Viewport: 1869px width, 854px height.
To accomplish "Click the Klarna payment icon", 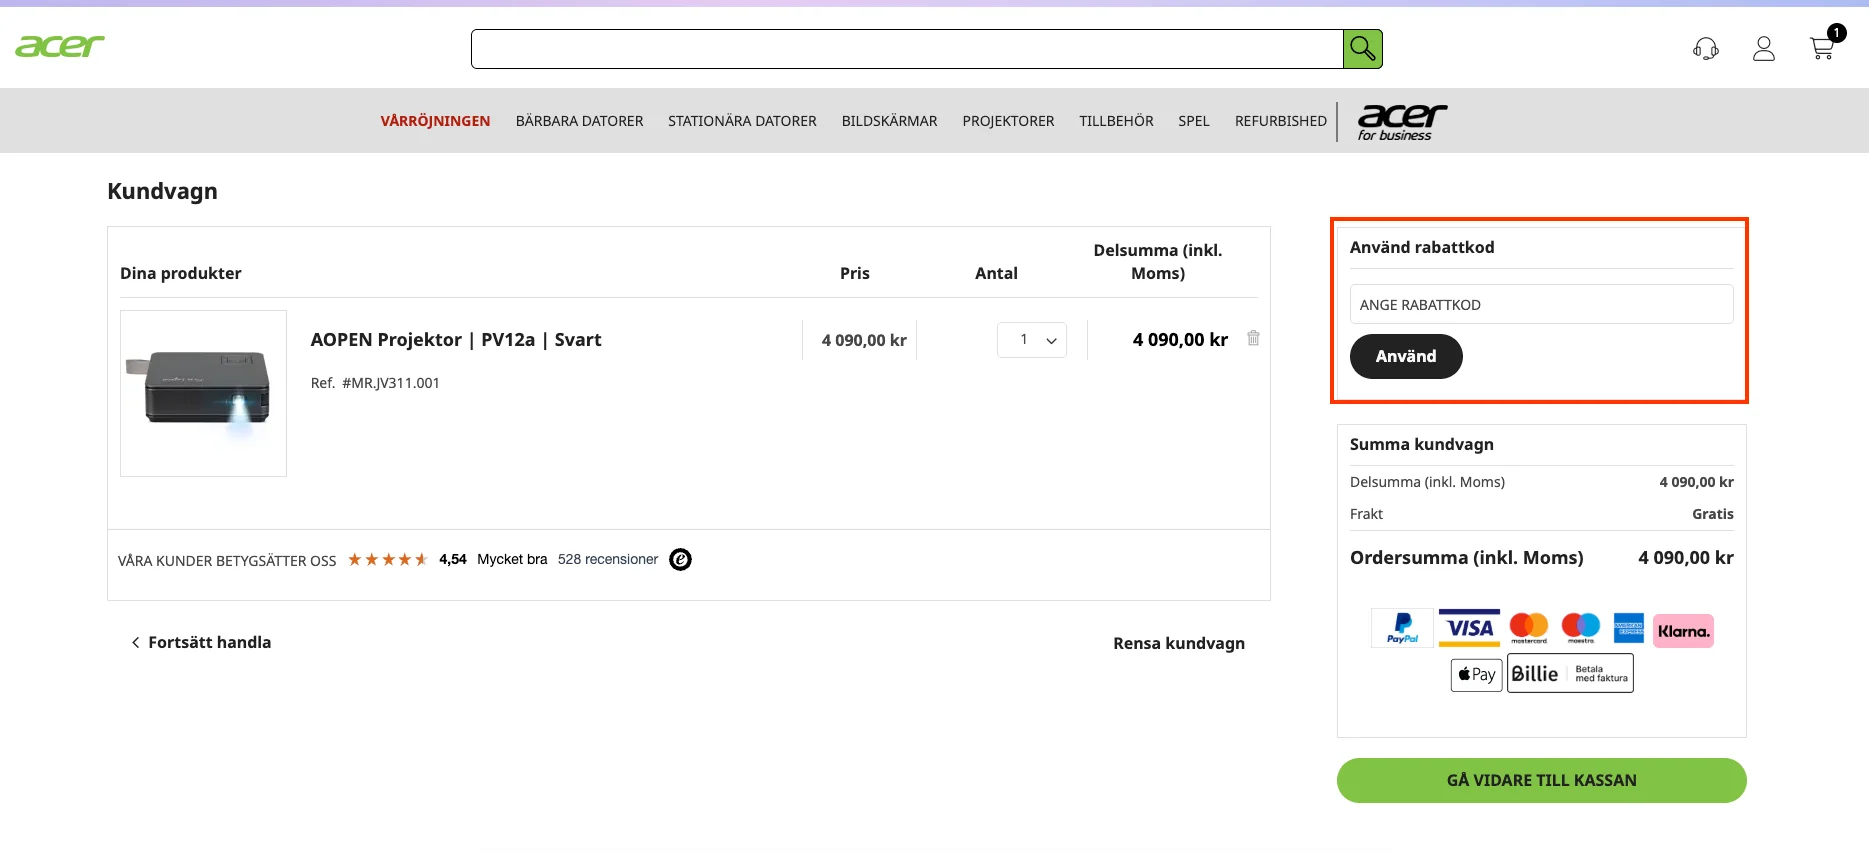I will pyautogui.click(x=1684, y=631).
